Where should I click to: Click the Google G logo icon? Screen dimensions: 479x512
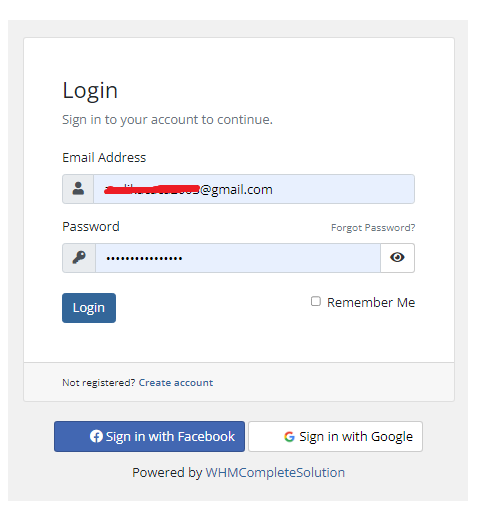pyautogui.click(x=289, y=437)
